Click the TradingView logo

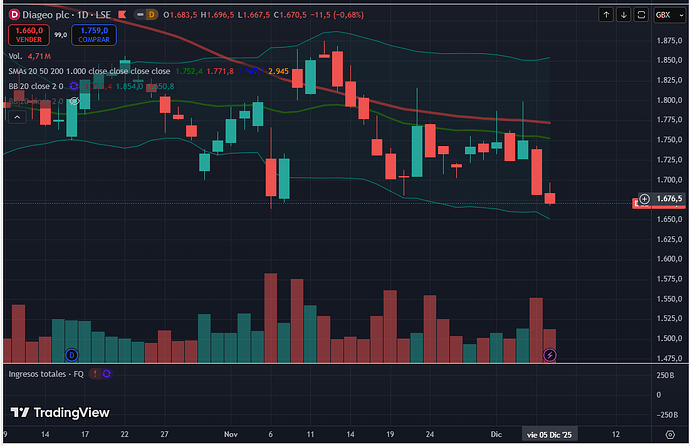[62, 412]
